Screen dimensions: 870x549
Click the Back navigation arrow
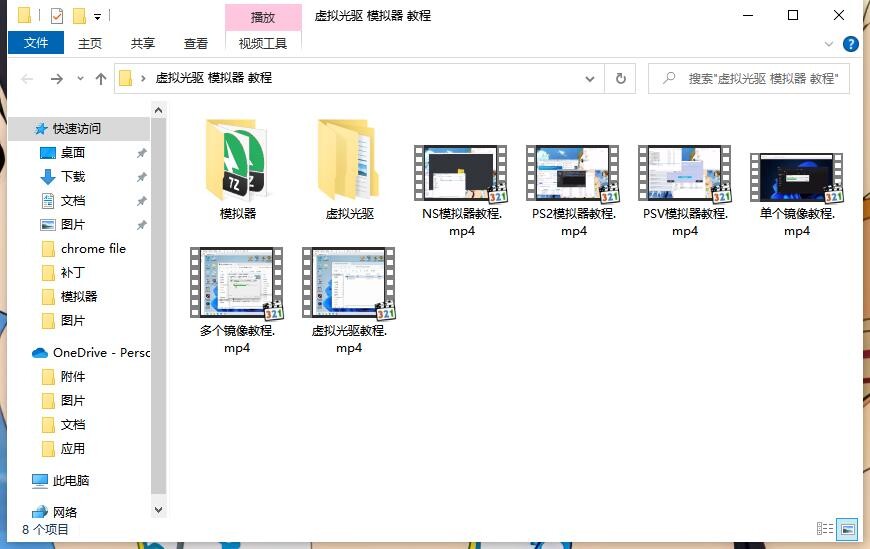tap(27, 78)
